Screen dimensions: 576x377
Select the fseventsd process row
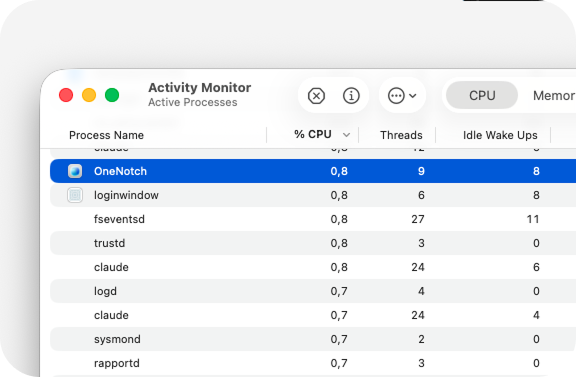click(313, 219)
